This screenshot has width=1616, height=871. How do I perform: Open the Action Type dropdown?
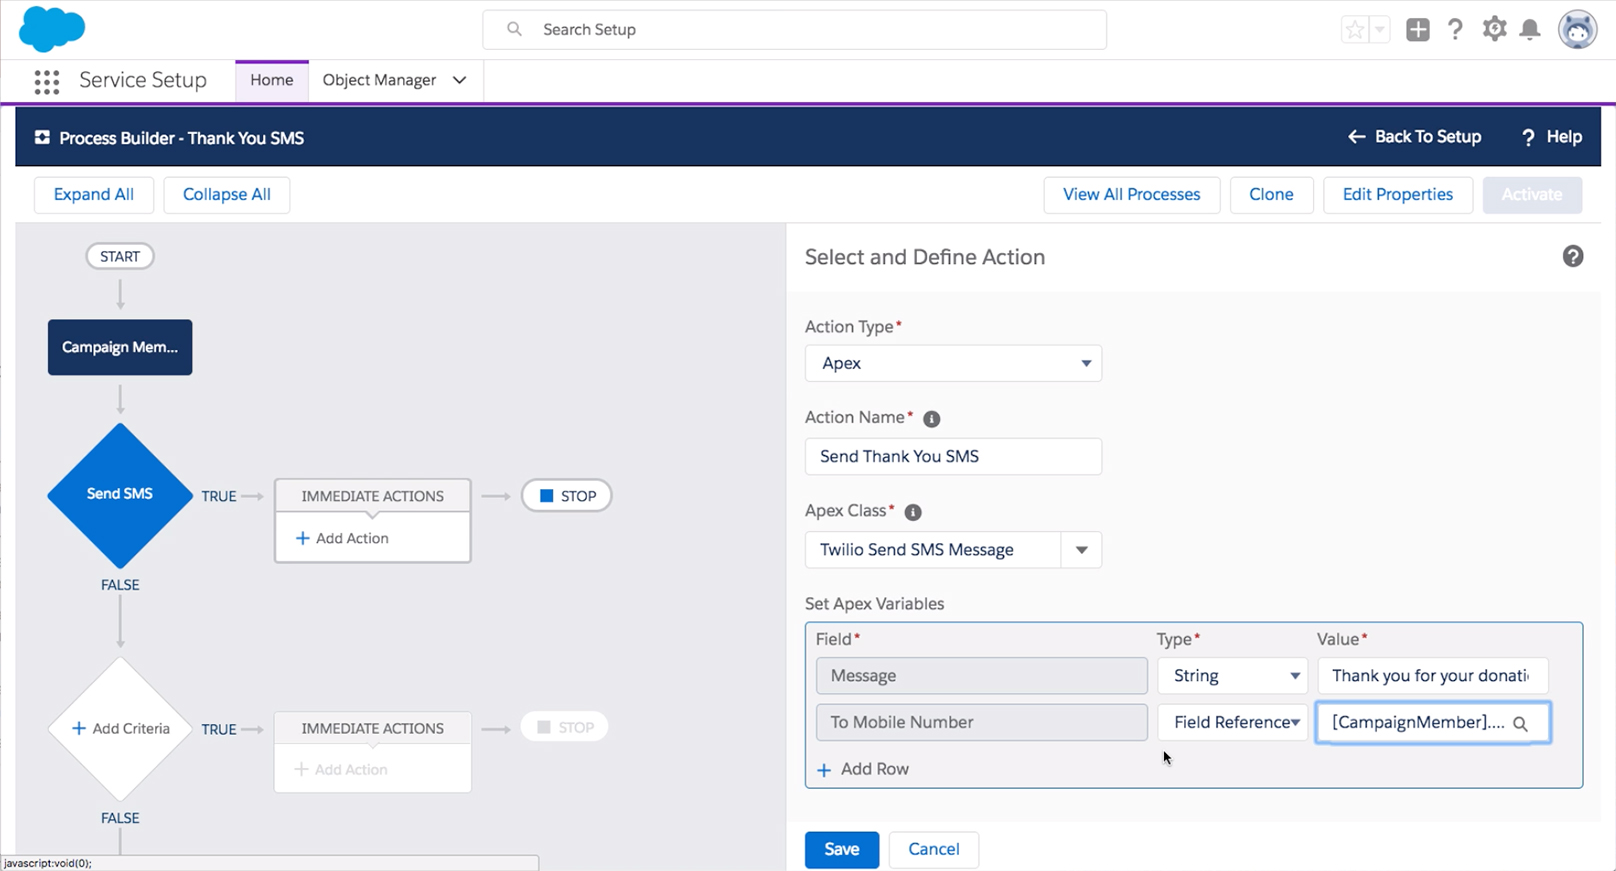tap(953, 363)
